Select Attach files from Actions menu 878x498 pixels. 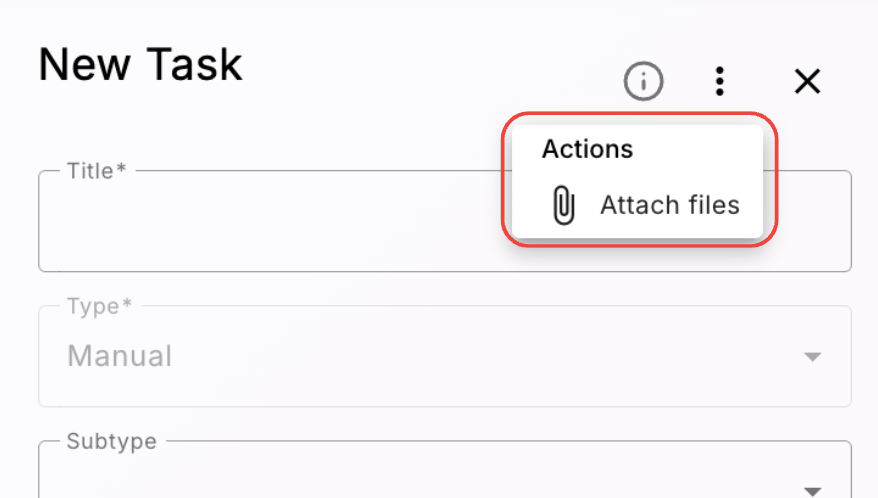coord(637,205)
